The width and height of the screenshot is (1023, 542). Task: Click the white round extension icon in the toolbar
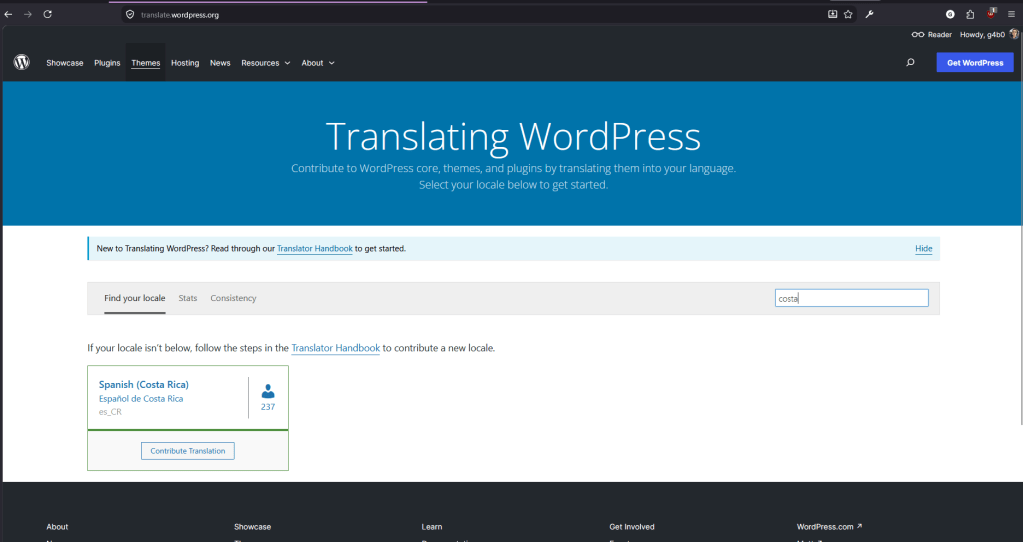click(x=951, y=14)
